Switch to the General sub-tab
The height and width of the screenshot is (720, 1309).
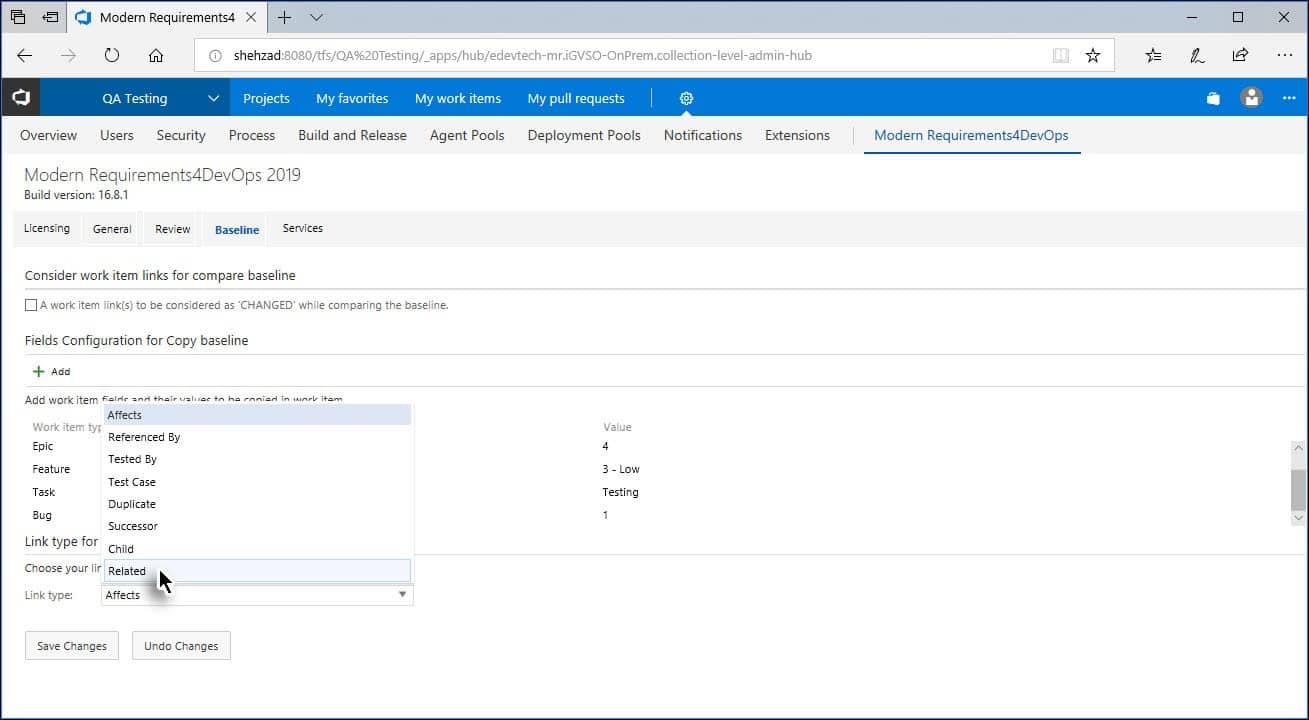pos(112,228)
